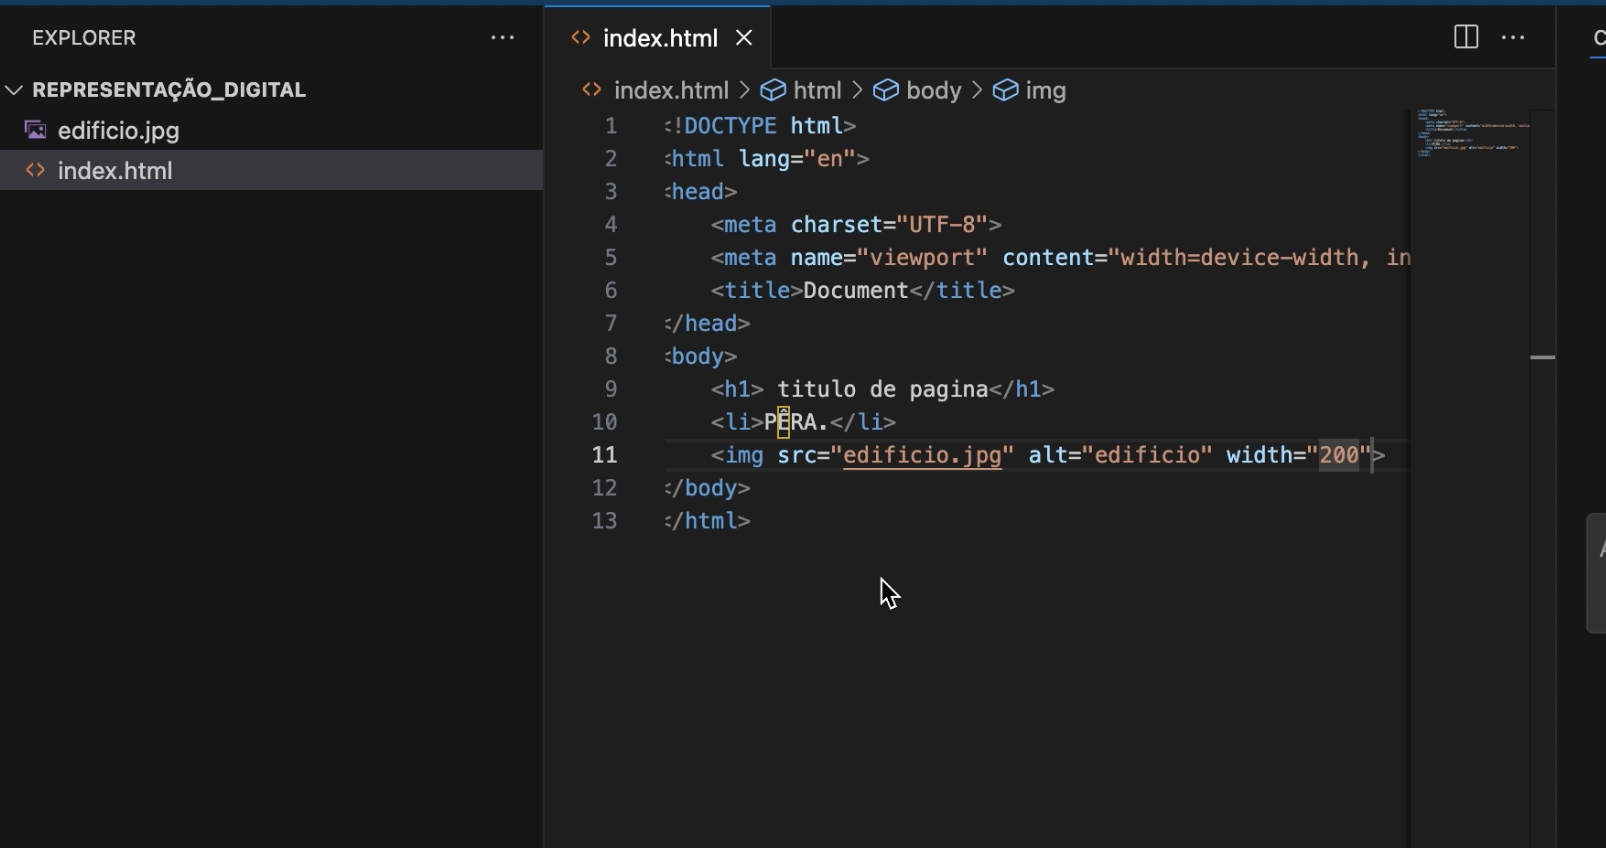
Task: Click the html cube icon in breadcrumbs
Action: 773,91
